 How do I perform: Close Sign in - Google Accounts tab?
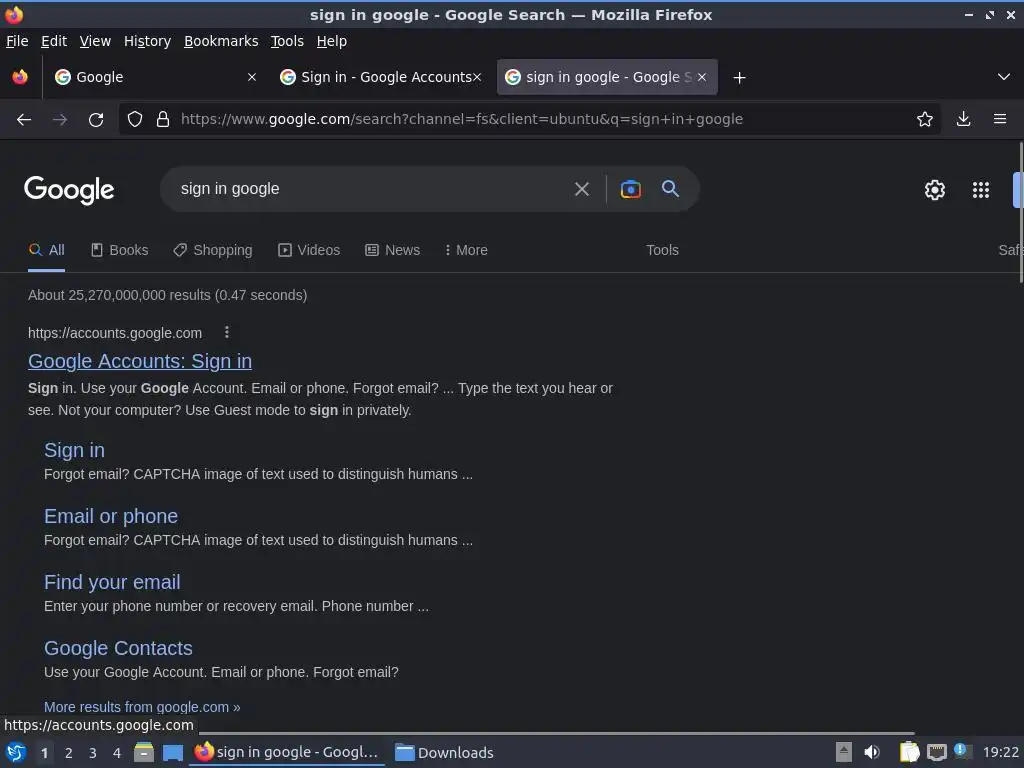tap(477, 77)
